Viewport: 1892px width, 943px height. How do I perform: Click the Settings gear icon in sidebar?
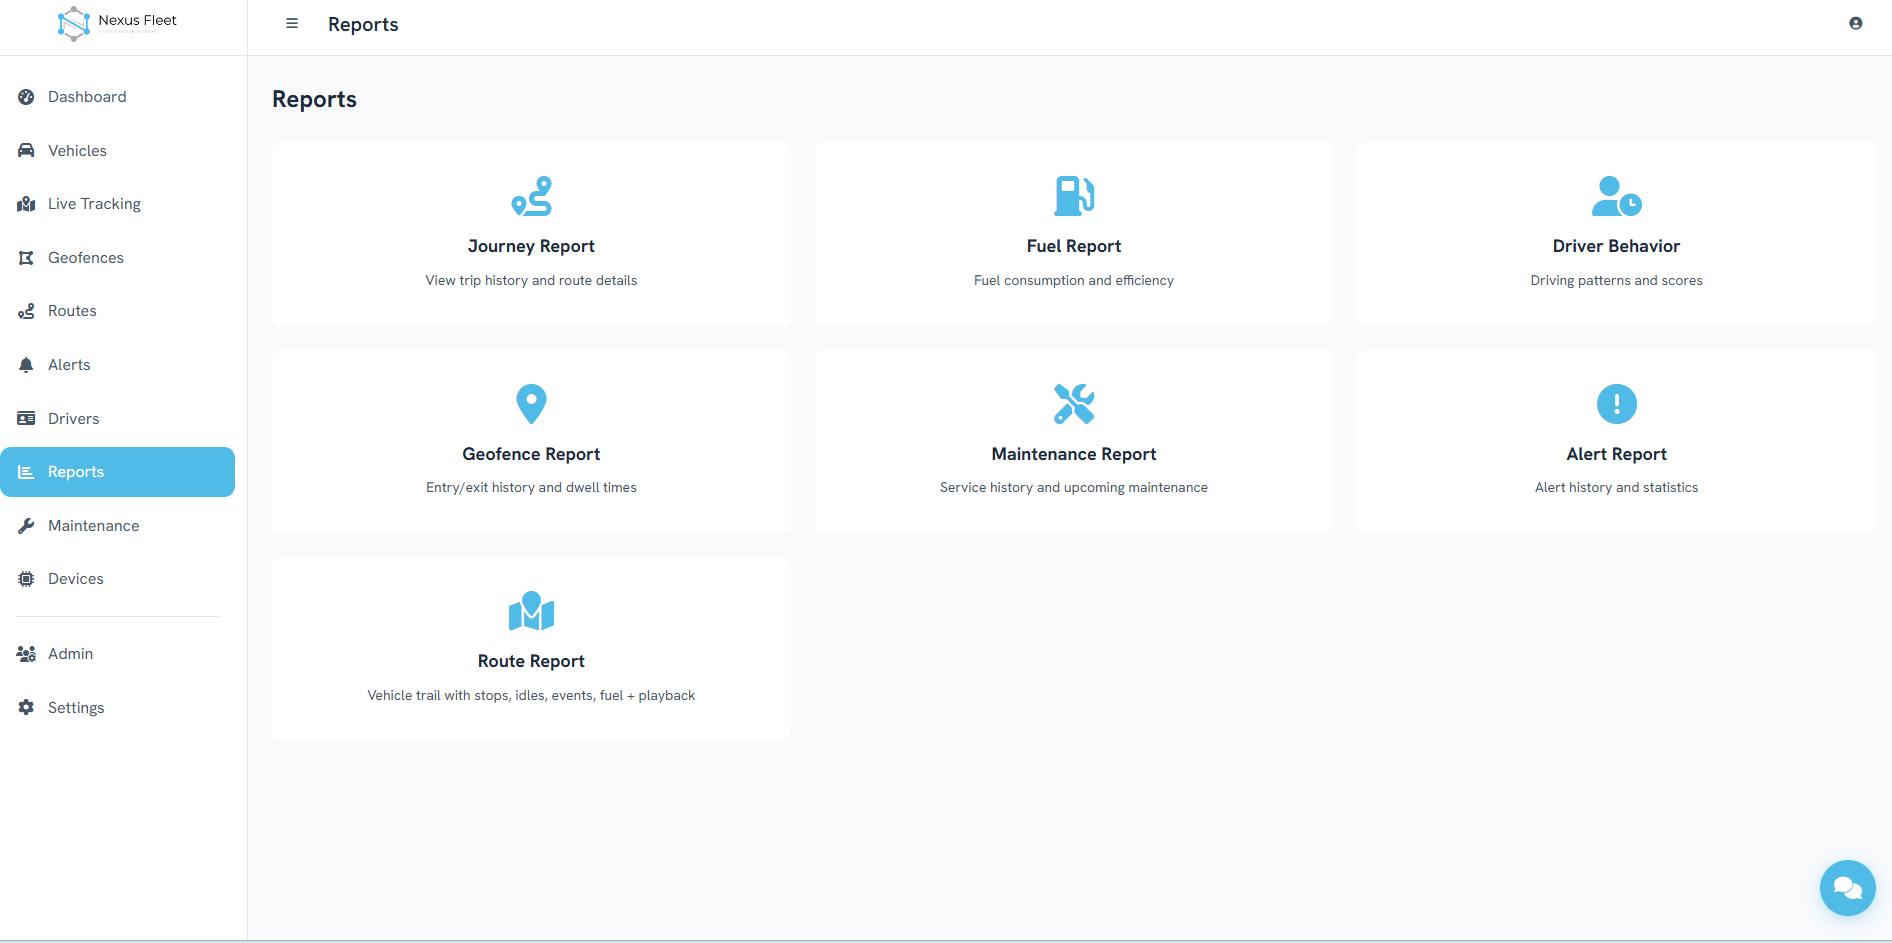click(x=26, y=708)
